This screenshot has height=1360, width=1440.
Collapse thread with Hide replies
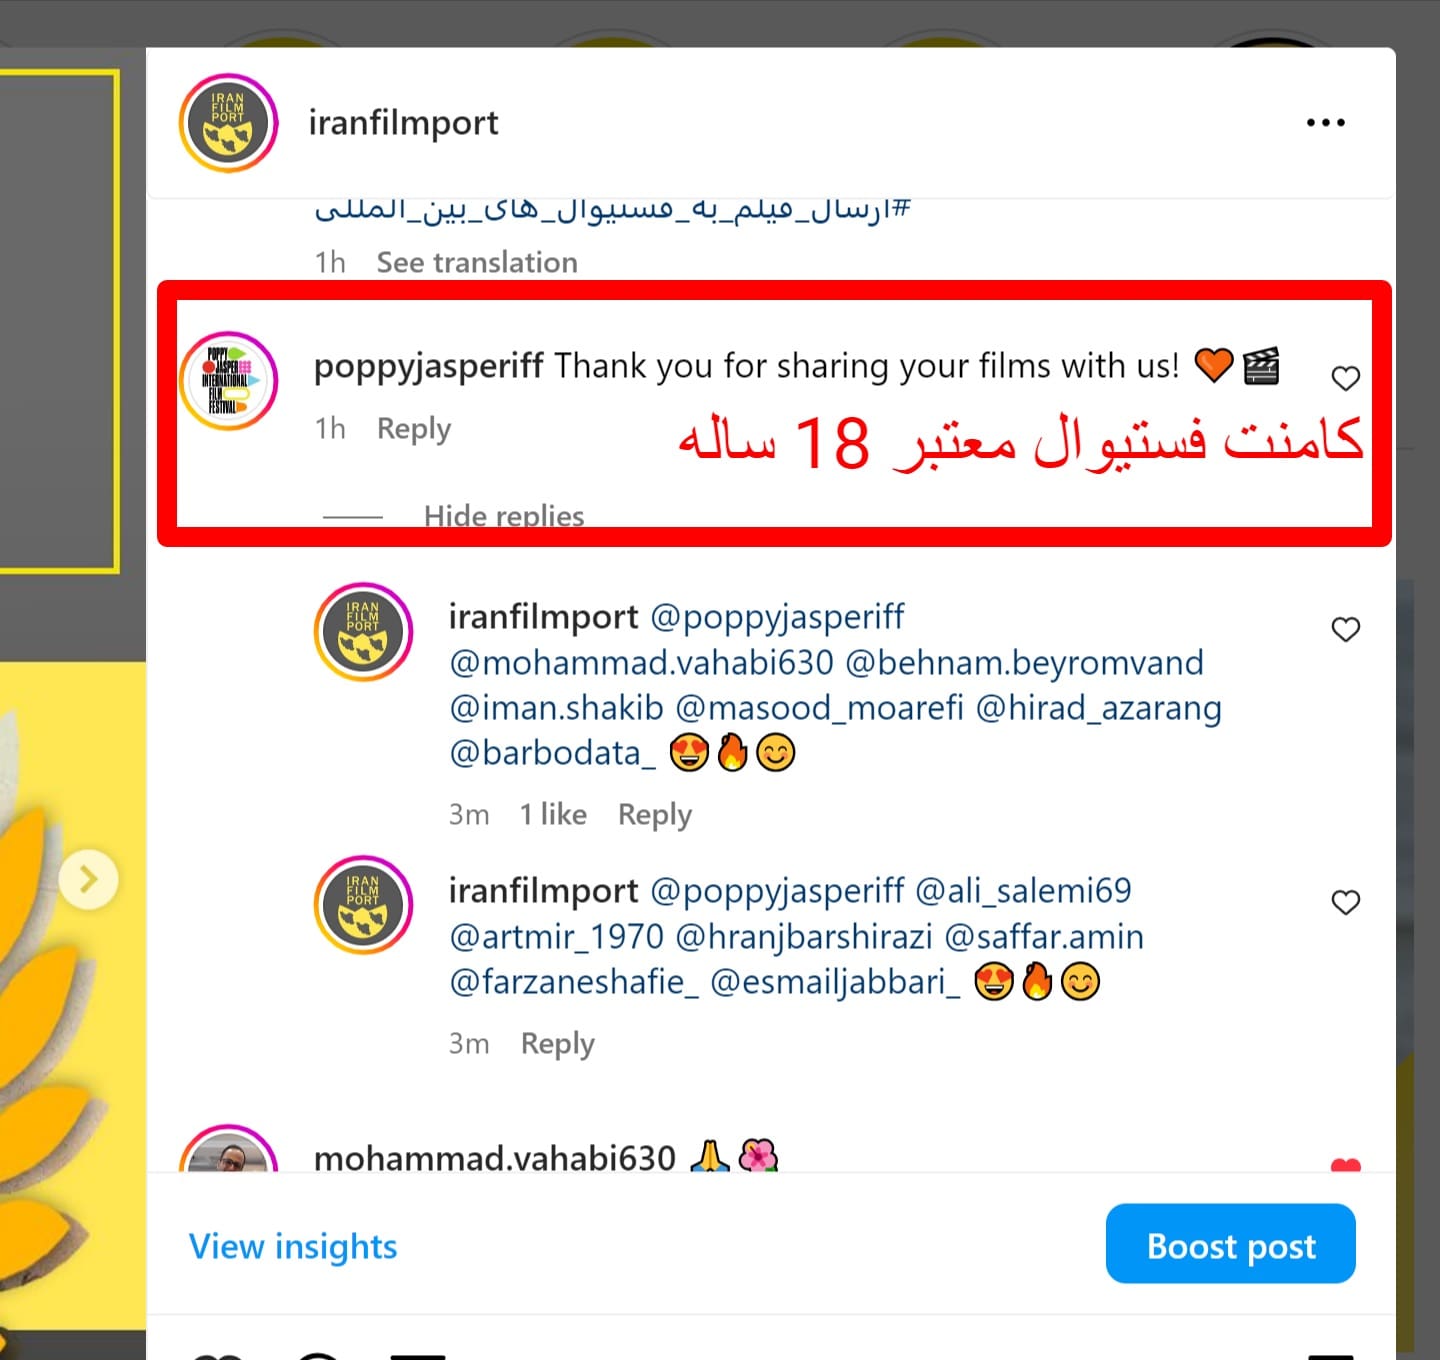click(x=504, y=514)
